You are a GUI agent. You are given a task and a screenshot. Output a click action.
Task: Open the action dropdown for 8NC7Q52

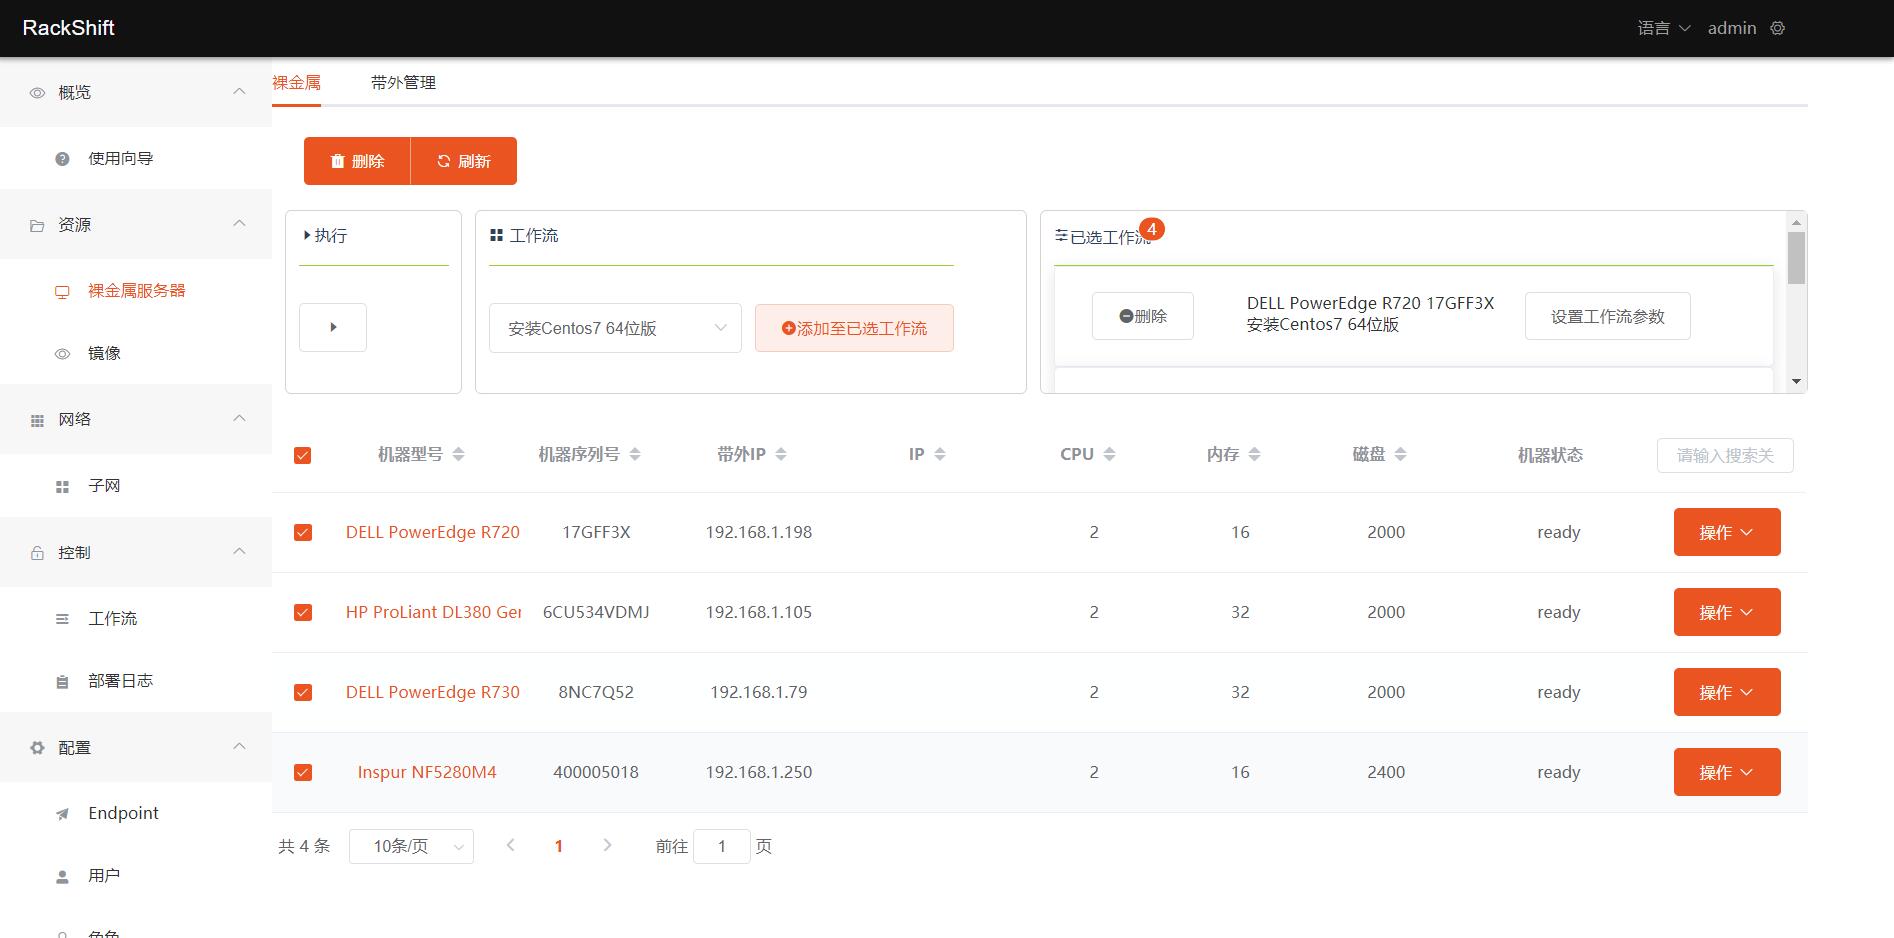pyautogui.click(x=1727, y=692)
